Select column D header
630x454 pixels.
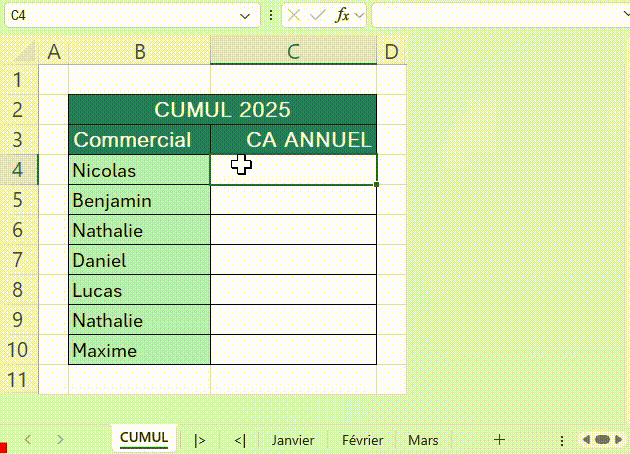(391, 51)
